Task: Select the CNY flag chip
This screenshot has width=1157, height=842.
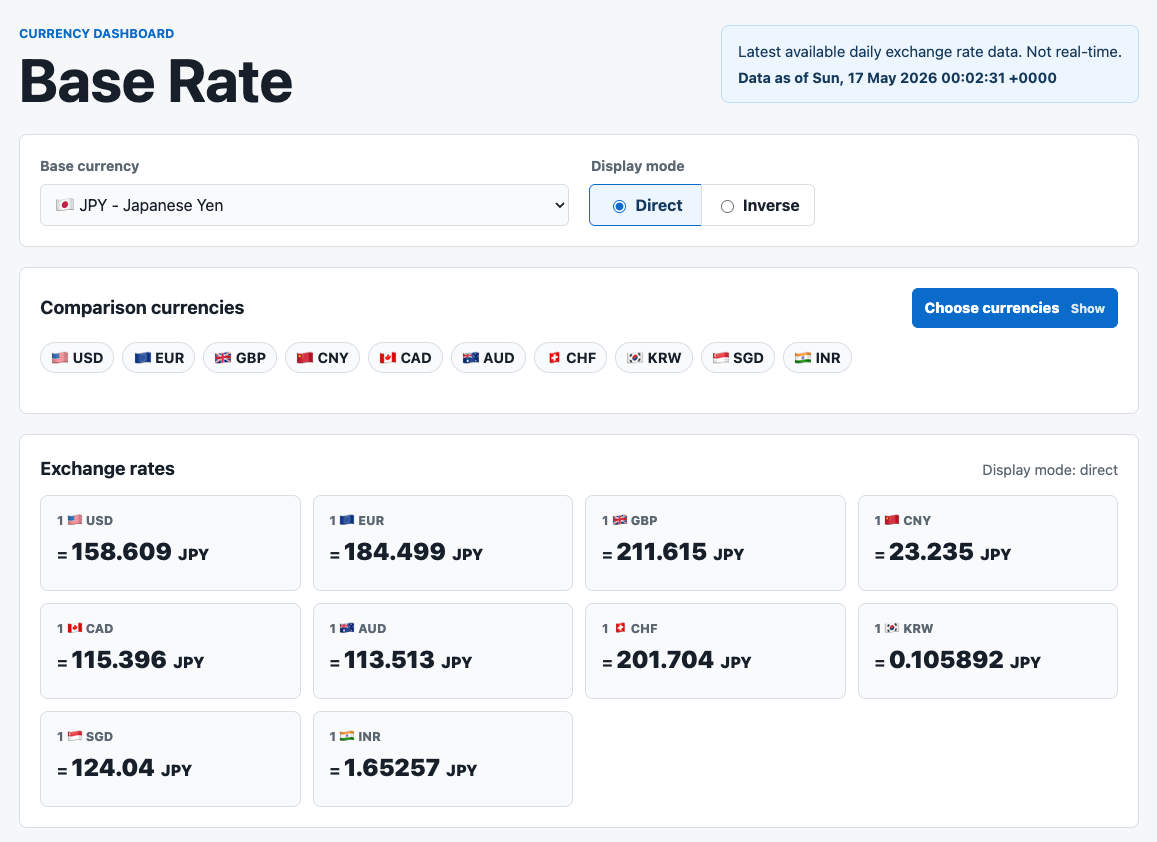Action: tap(322, 358)
